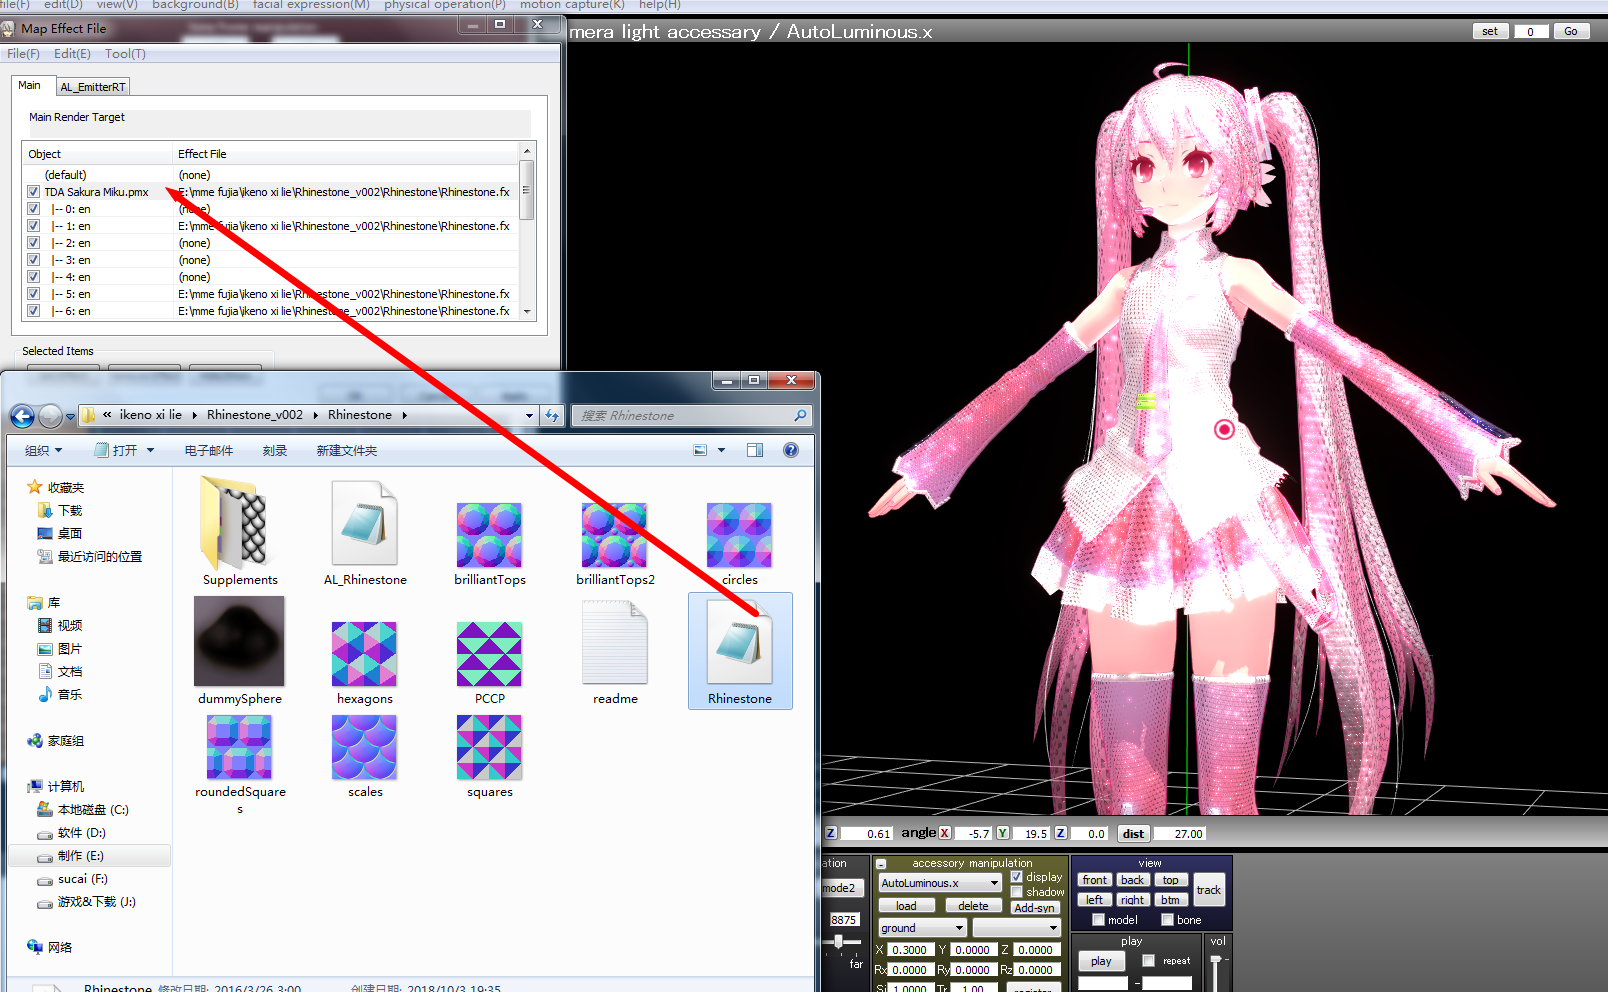Screen dimensions: 1608x992
Task: Select the hexagons texture icon
Action: coord(364,654)
